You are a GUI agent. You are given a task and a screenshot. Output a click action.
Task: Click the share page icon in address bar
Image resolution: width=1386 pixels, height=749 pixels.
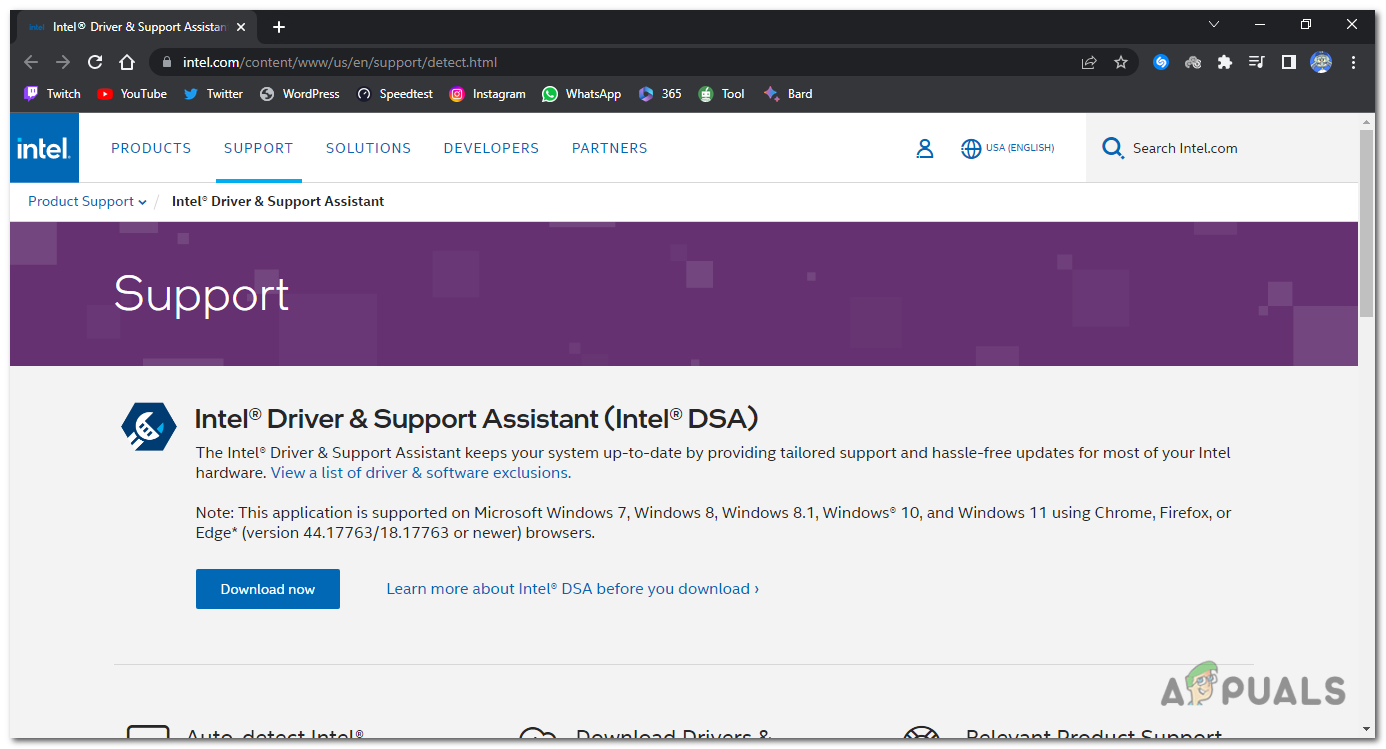click(x=1088, y=61)
